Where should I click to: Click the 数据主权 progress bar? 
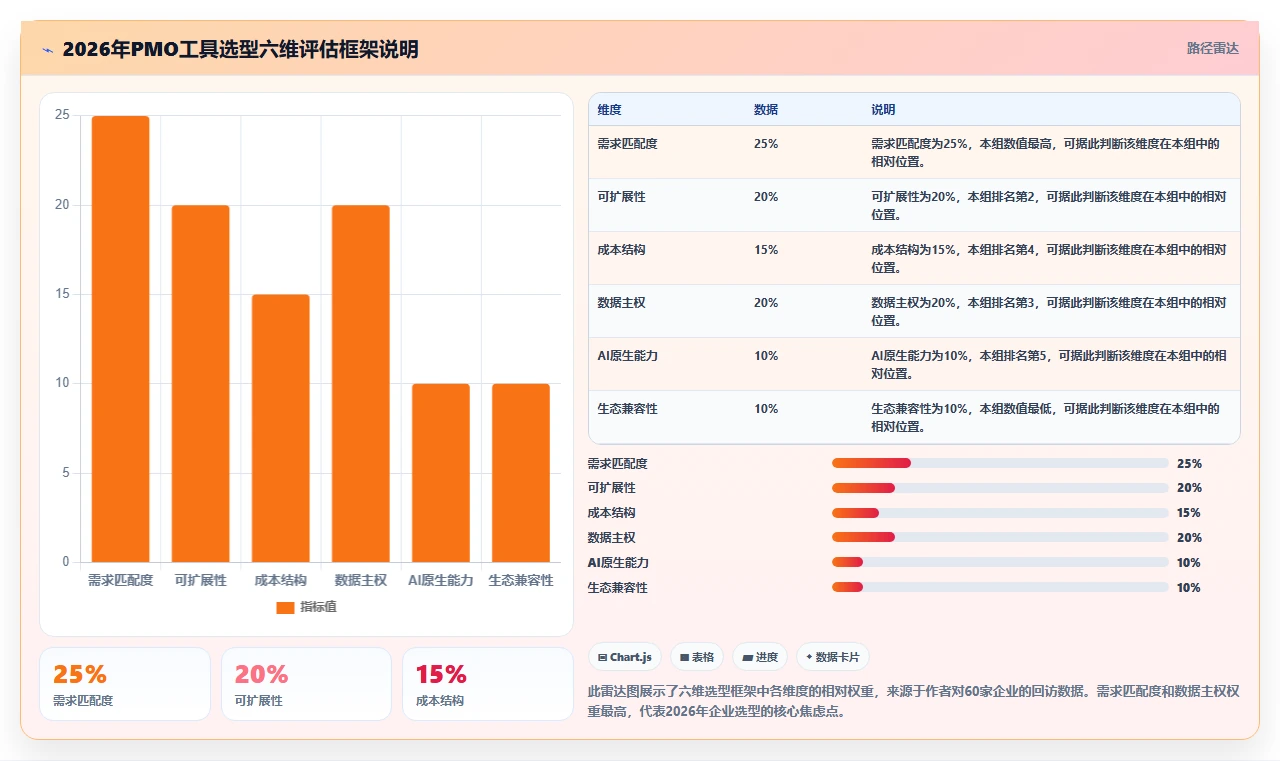[1000, 538]
